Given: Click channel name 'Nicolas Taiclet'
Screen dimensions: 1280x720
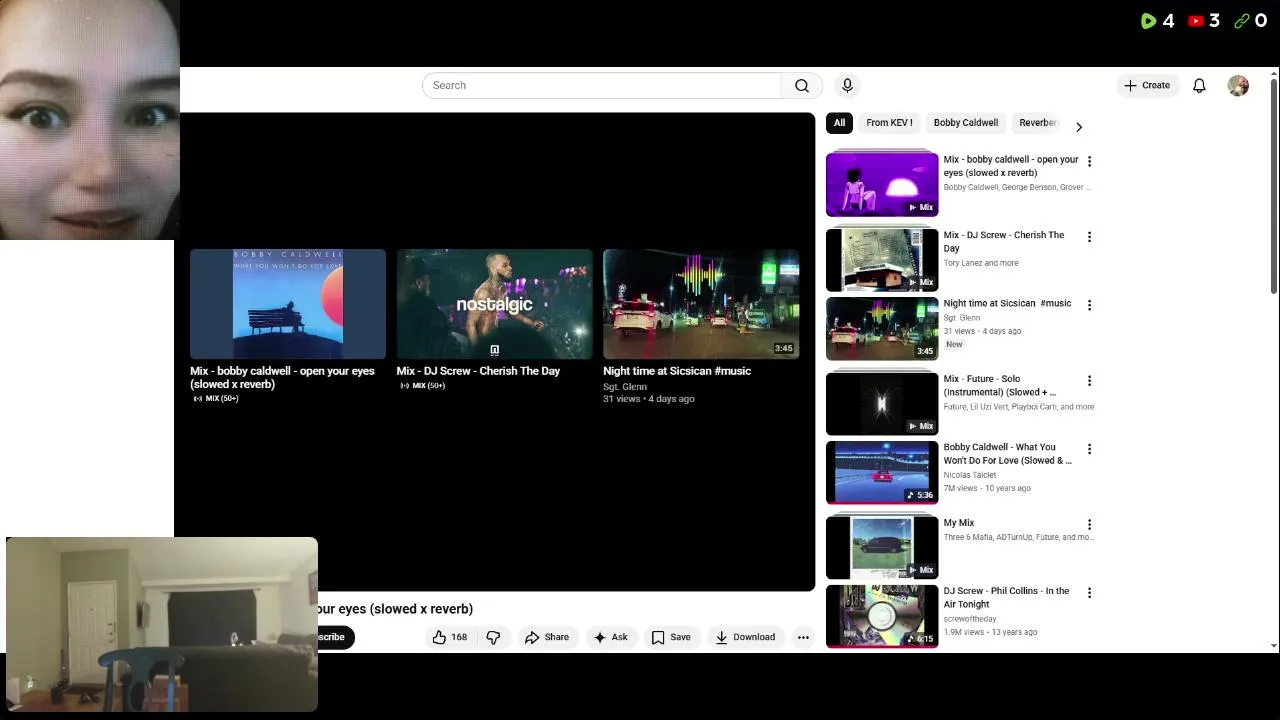Looking at the screenshot, I should point(970,475).
